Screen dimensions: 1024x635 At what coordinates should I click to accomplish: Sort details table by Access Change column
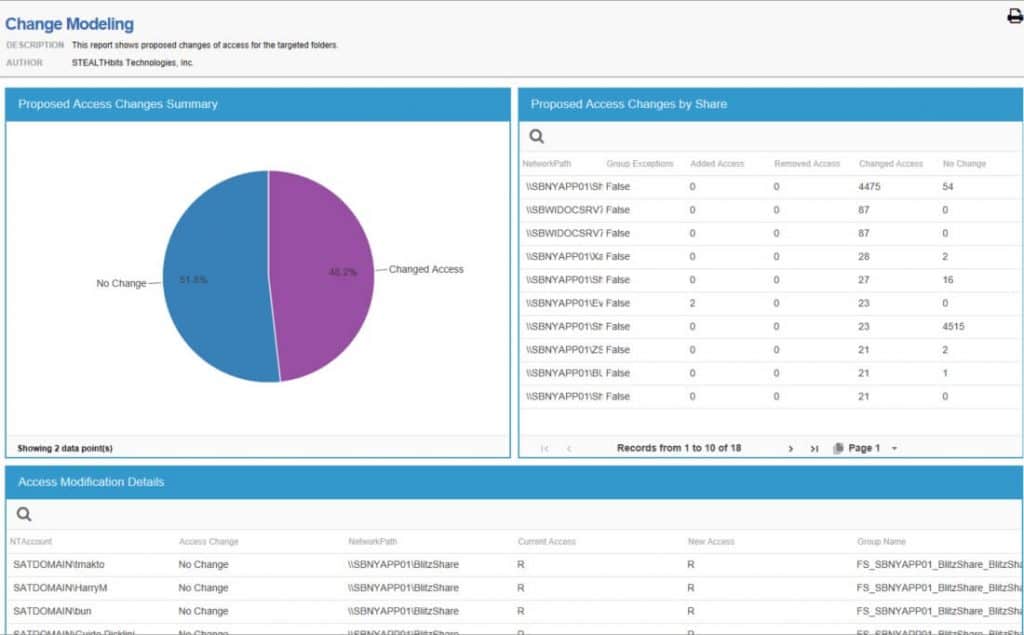tap(208, 542)
